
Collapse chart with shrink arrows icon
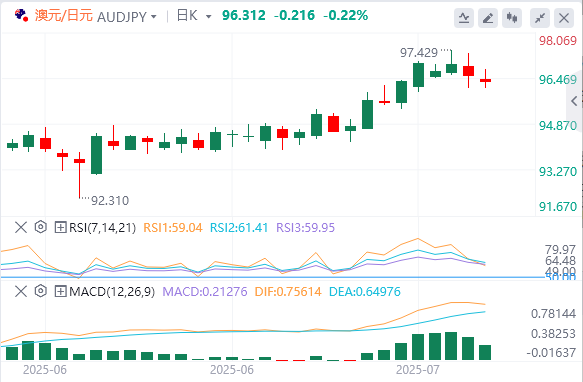[x=540, y=17]
